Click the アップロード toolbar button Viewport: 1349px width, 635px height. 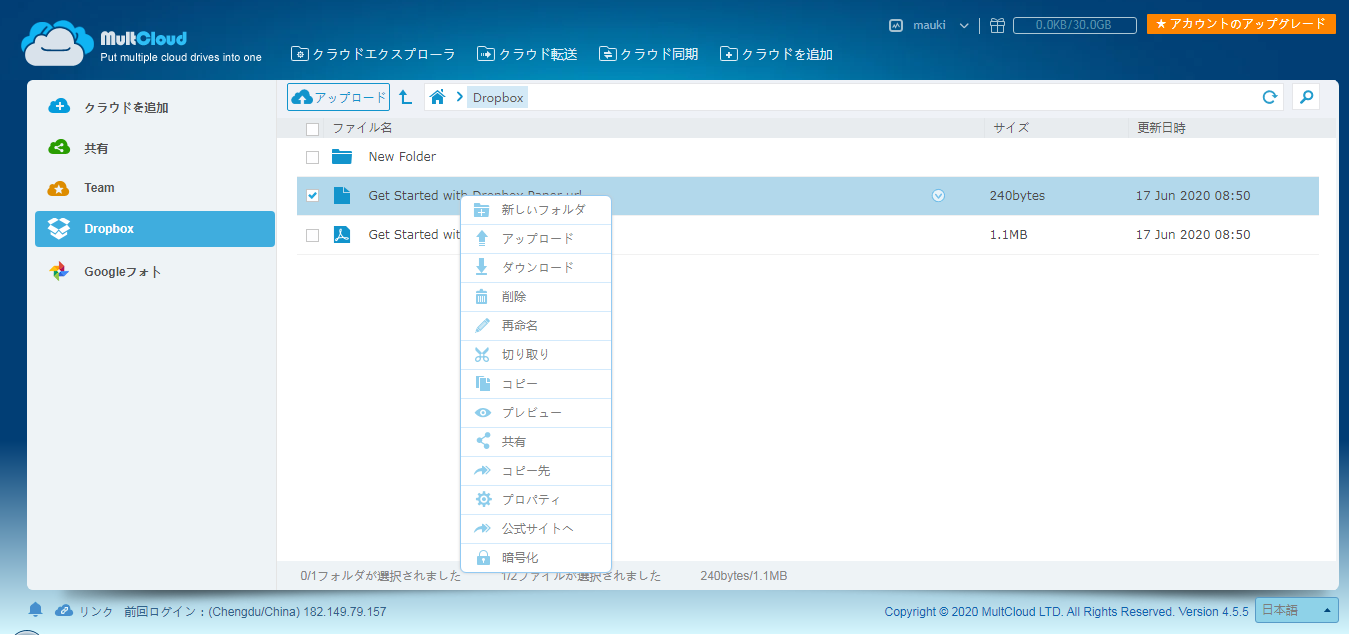[338, 97]
